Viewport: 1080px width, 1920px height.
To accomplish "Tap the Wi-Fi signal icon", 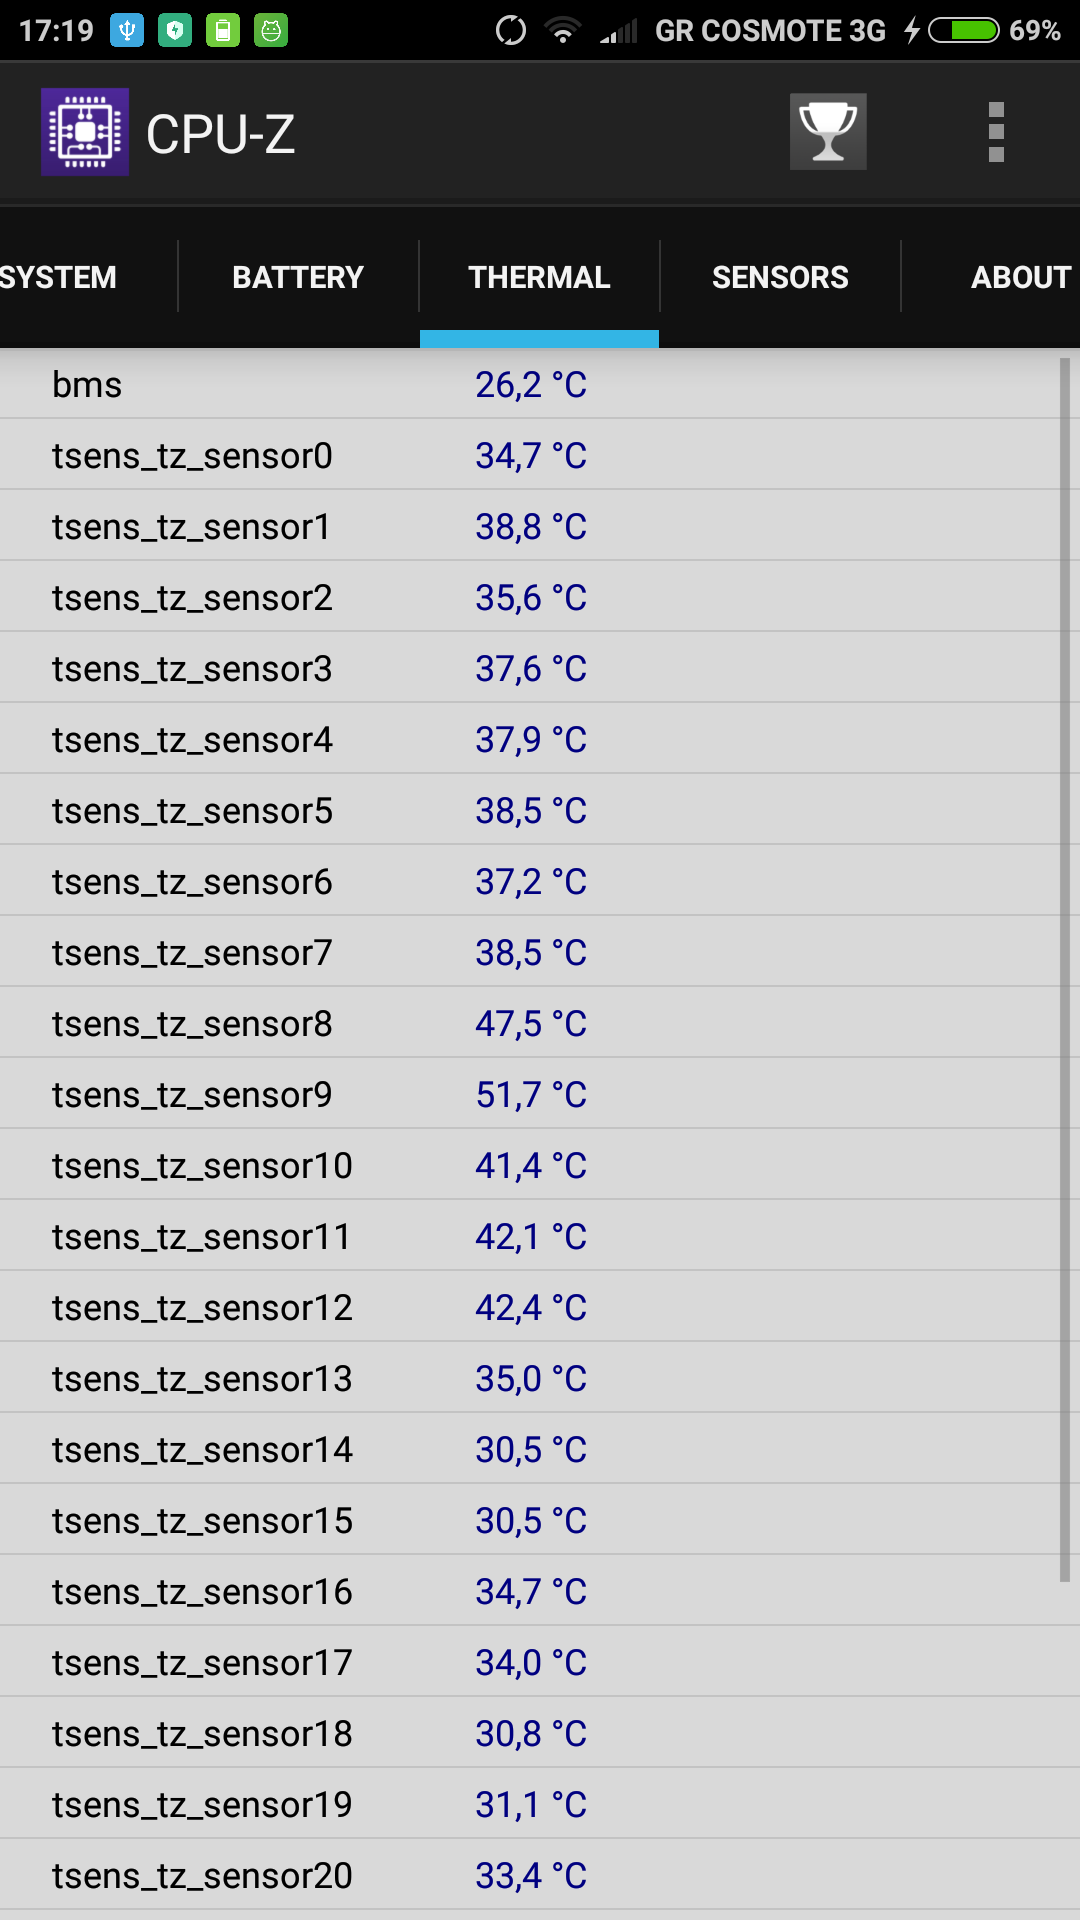I will click(x=564, y=30).
